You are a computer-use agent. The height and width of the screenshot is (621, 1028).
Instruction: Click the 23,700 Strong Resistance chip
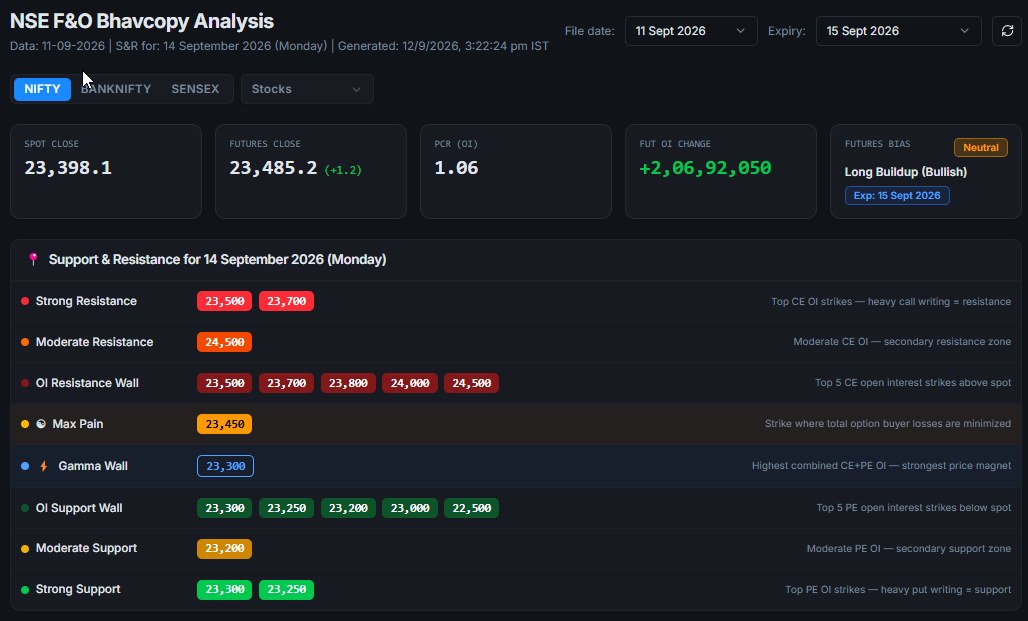pos(287,301)
